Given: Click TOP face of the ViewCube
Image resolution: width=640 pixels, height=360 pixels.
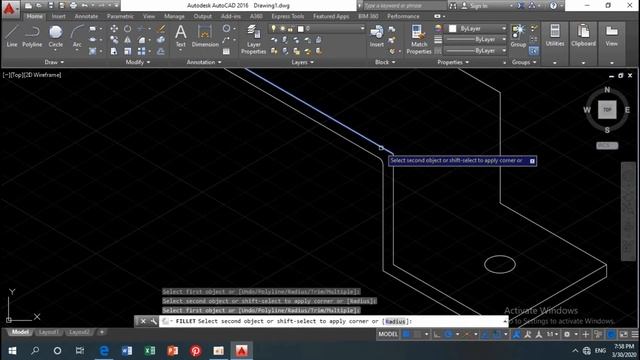Looking at the screenshot, I should tap(607, 110).
